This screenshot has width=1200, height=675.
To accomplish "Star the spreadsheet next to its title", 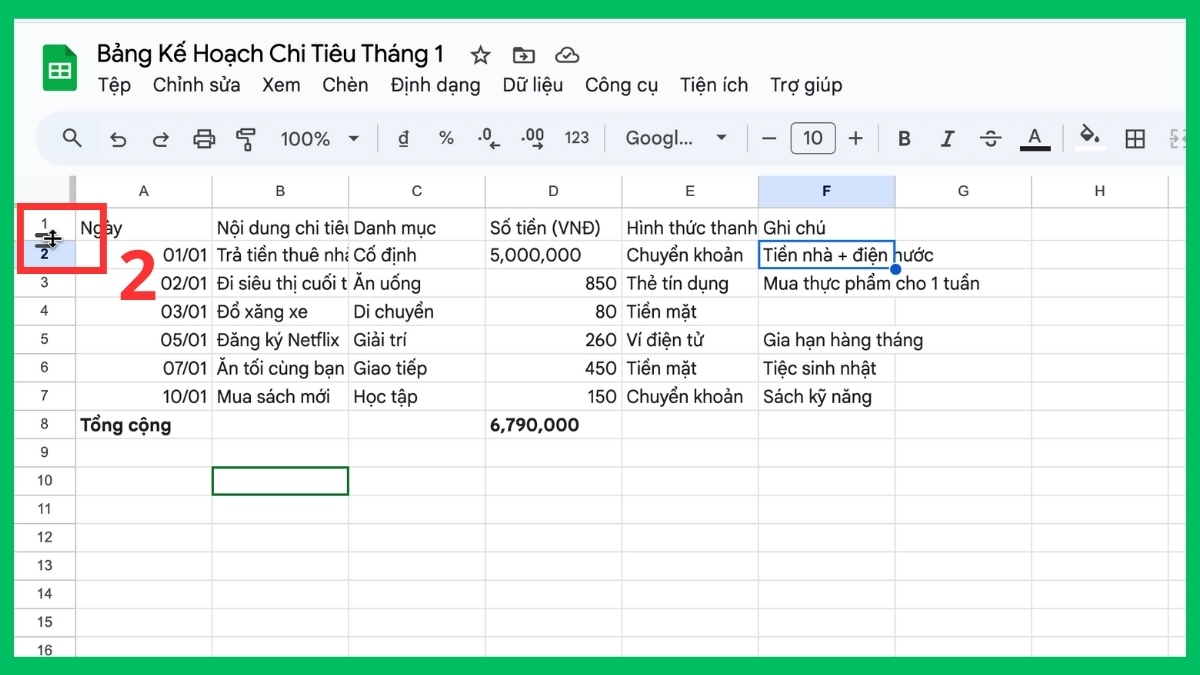I will click(x=480, y=56).
